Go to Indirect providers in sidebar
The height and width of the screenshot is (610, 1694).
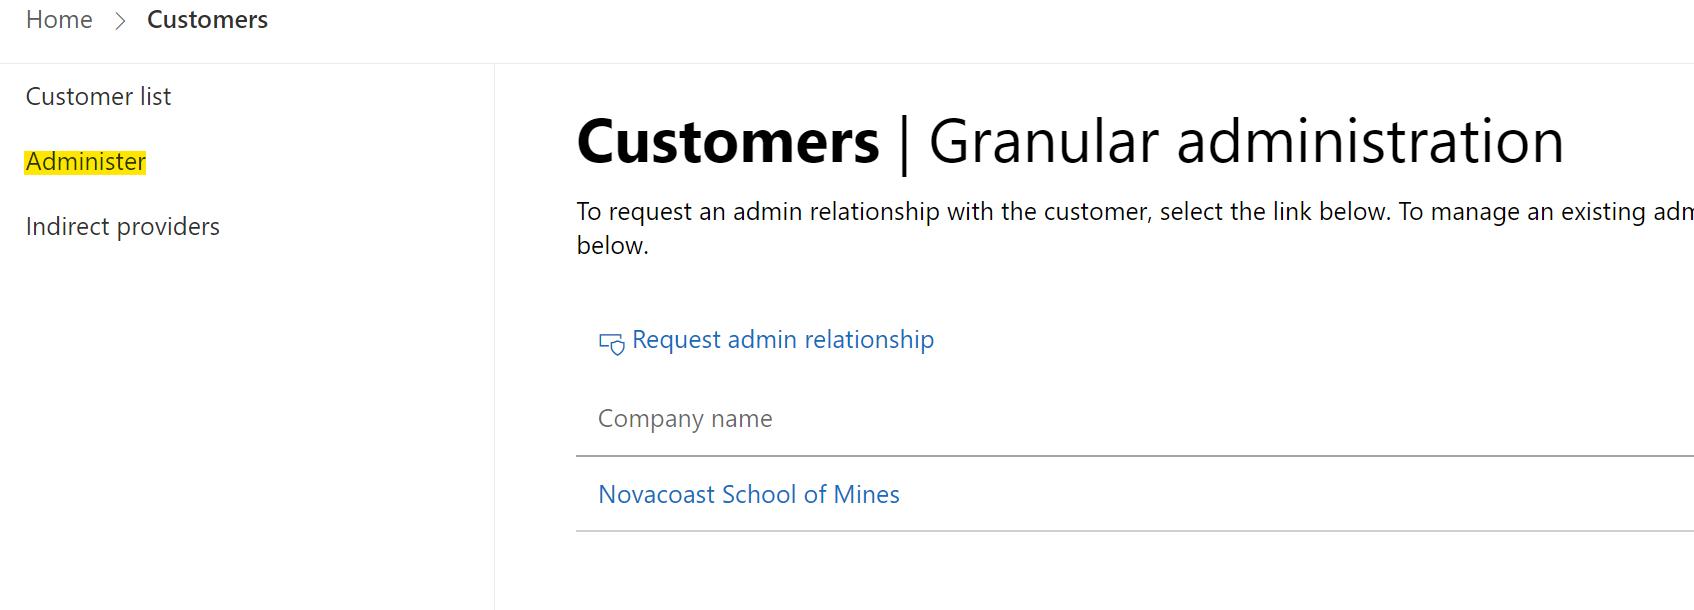122,227
